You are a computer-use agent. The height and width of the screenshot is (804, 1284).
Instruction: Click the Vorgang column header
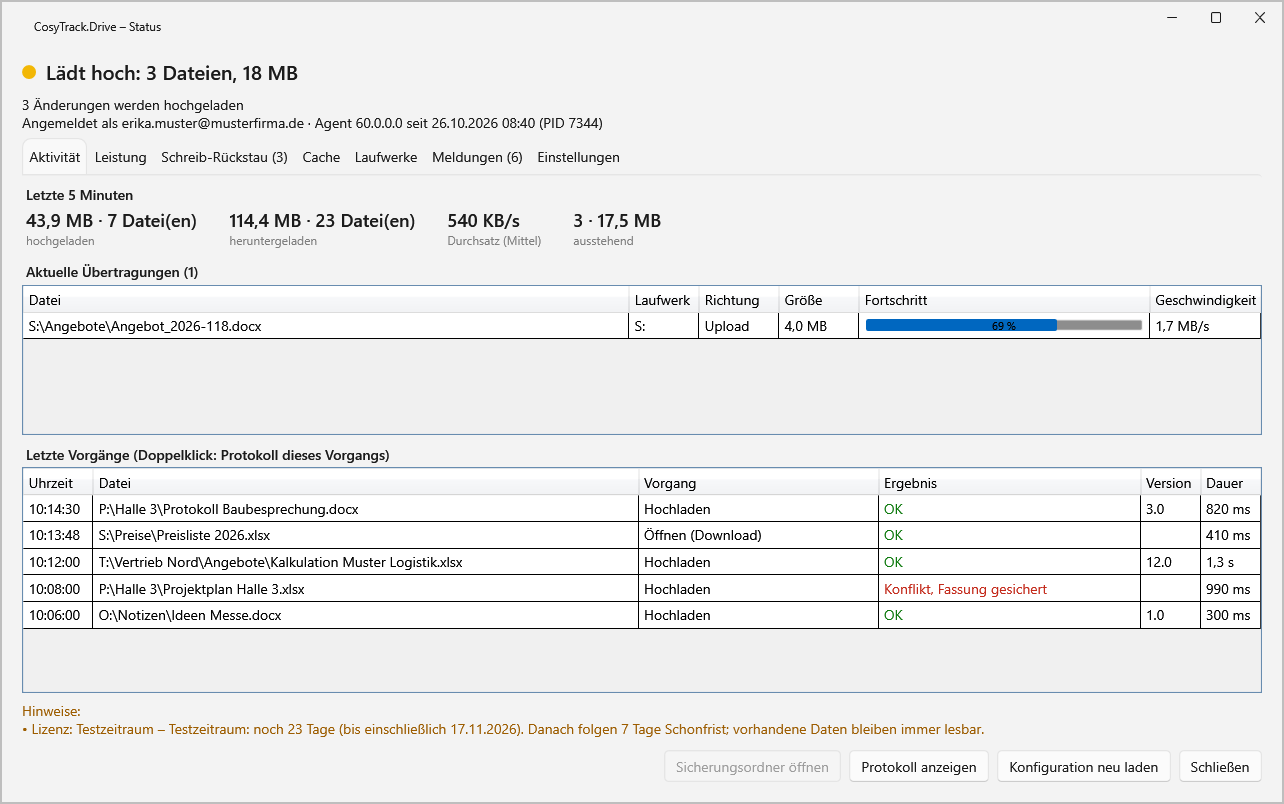tap(758, 483)
